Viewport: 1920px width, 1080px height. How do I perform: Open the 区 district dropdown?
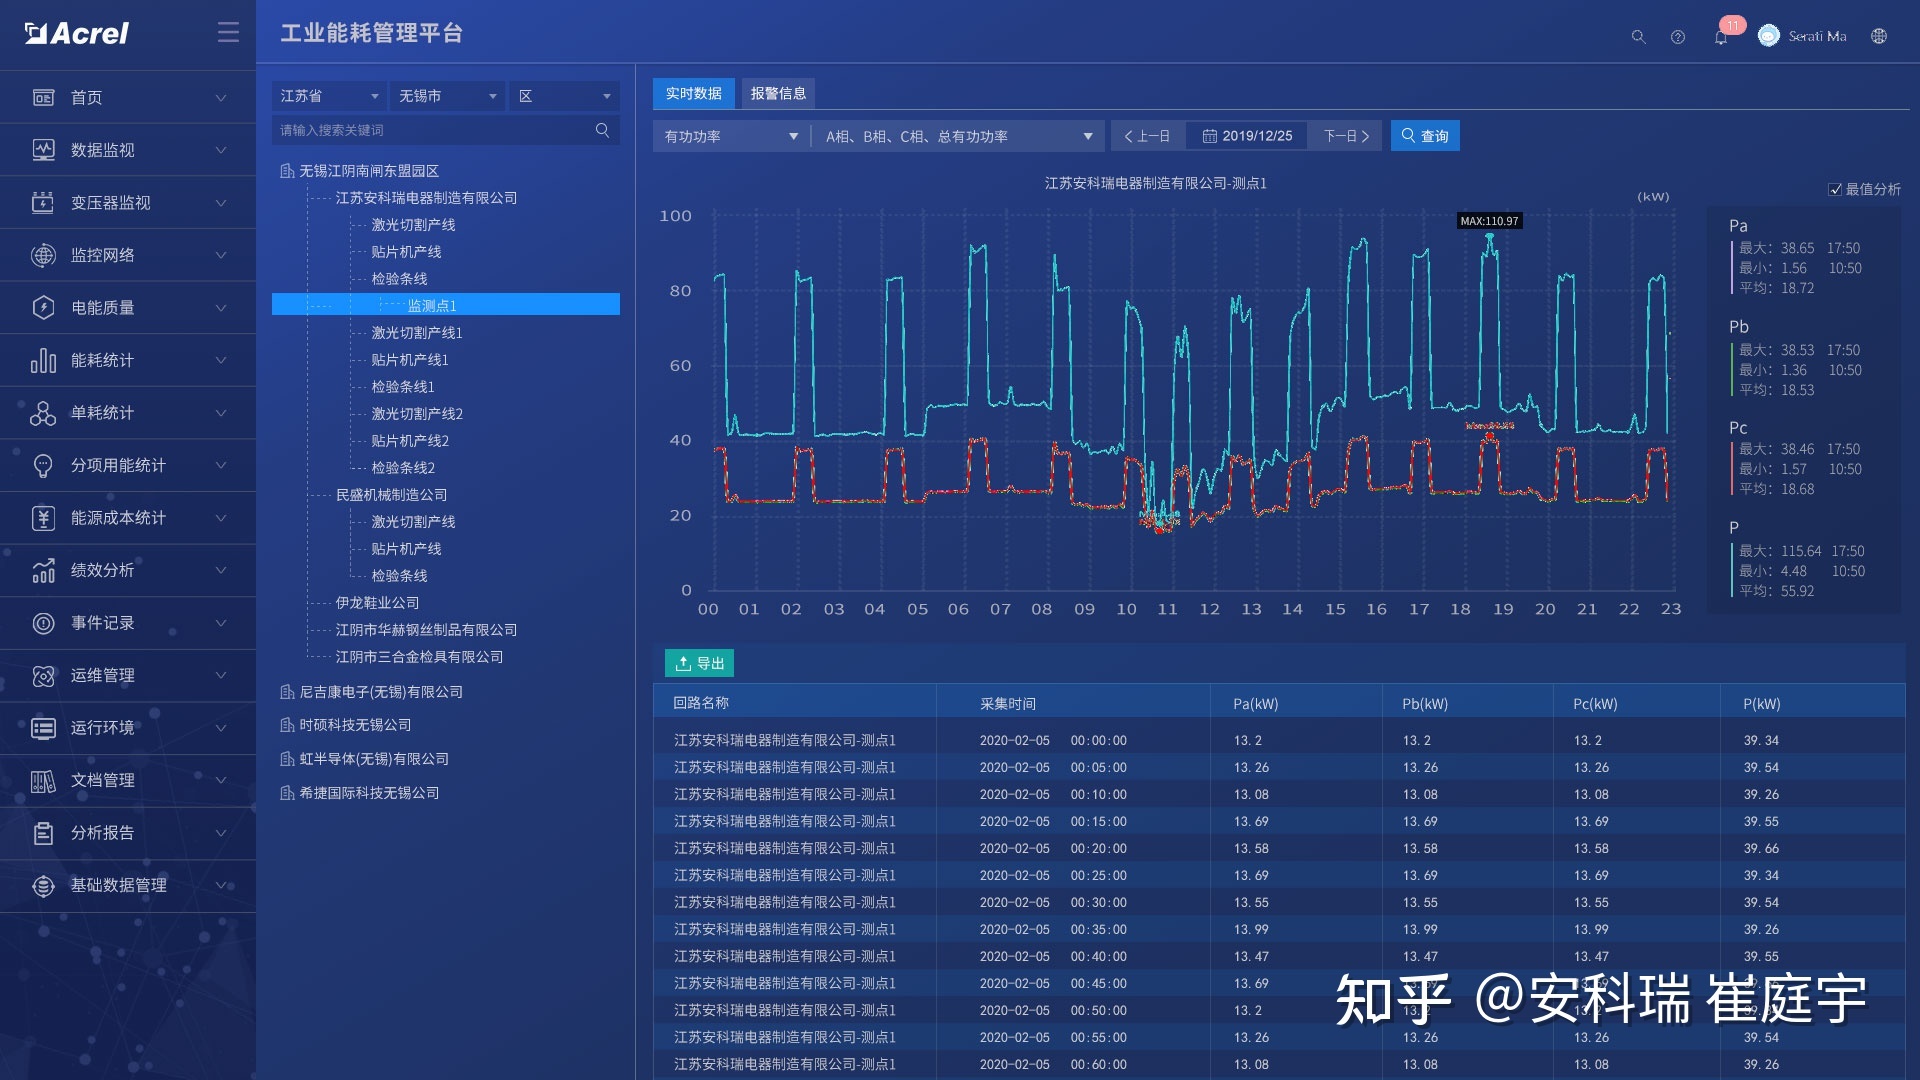[564, 96]
